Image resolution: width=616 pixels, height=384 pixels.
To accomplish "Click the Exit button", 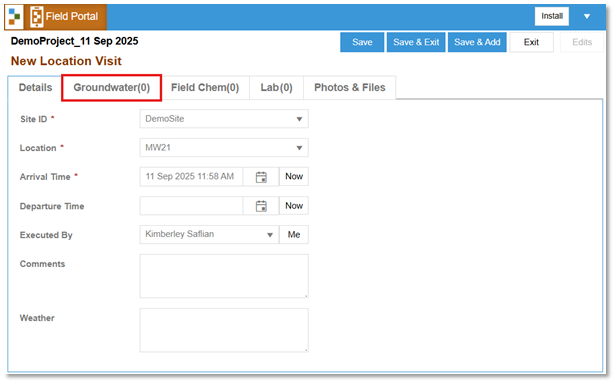I will 532,42.
